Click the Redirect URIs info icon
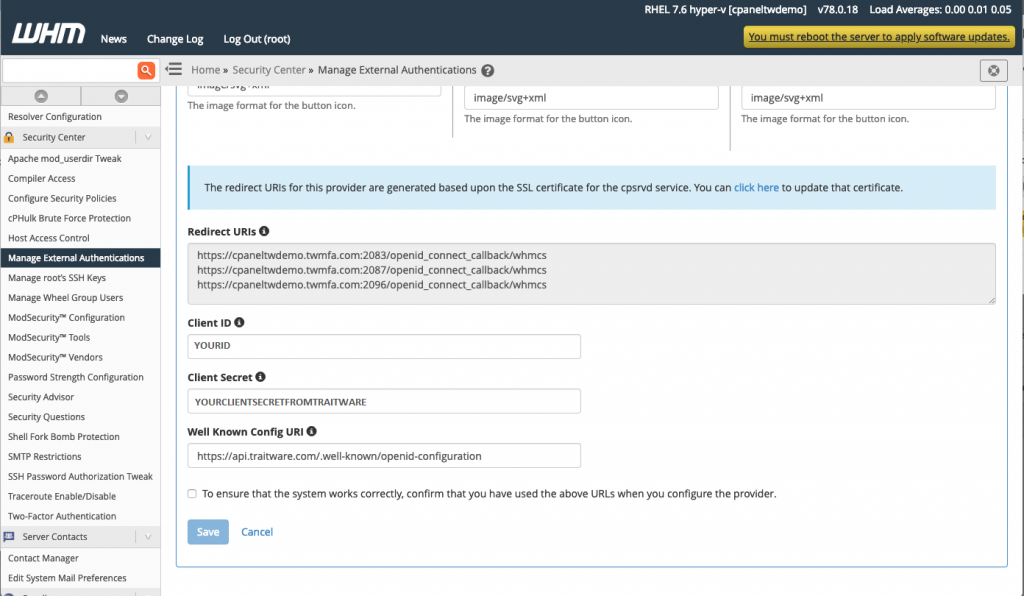This screenshot has height=596, width=1024. [264, 231]
